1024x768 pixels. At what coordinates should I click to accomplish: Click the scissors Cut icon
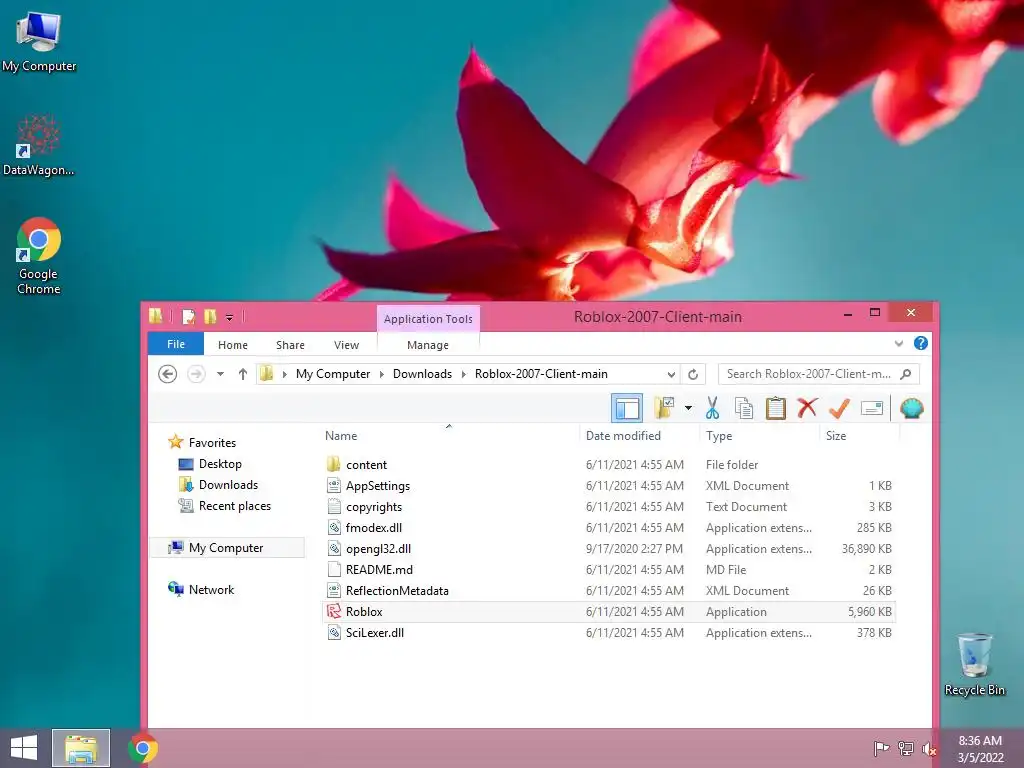click(x=712, y=408)
